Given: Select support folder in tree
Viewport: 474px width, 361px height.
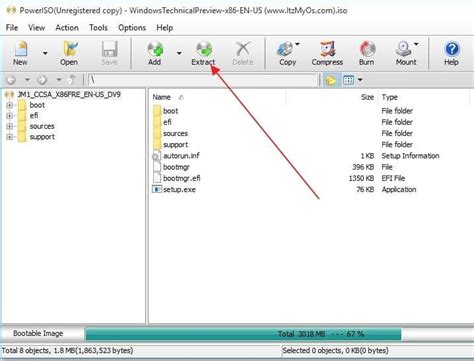Looking at the screenshot, I should click(42, 137).
